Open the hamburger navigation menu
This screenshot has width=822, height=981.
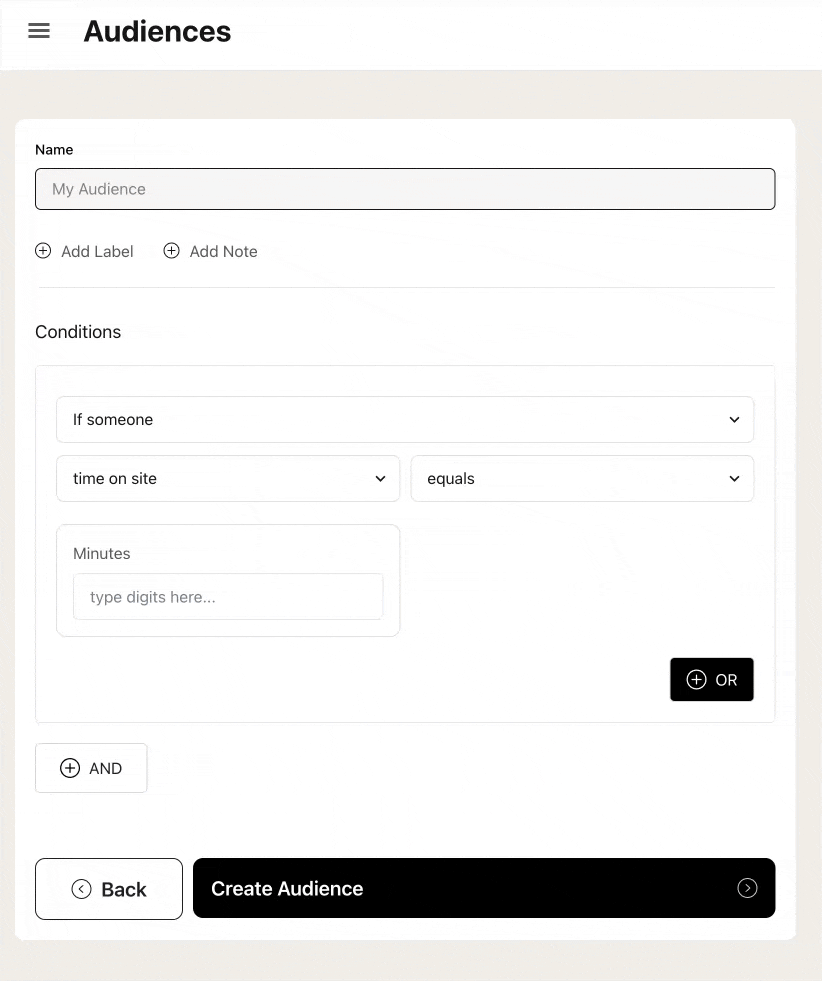pos(39,31)
